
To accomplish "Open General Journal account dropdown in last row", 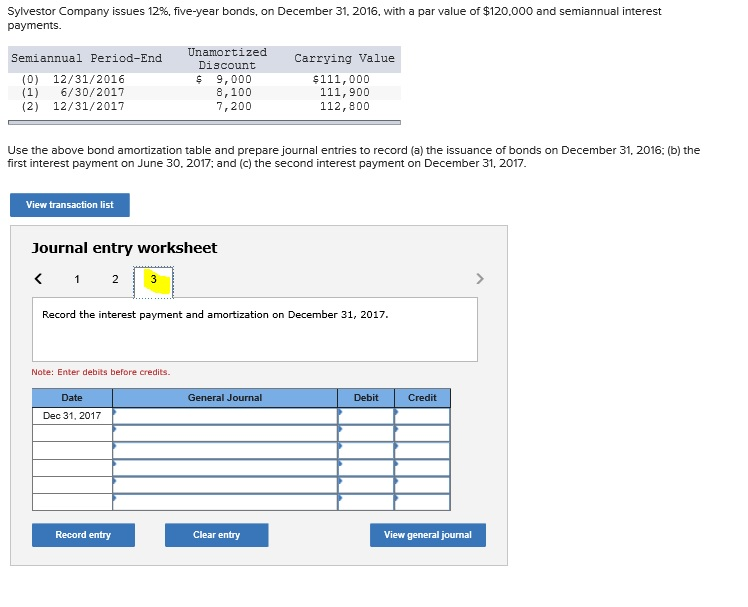I will [x=225, y=502].
